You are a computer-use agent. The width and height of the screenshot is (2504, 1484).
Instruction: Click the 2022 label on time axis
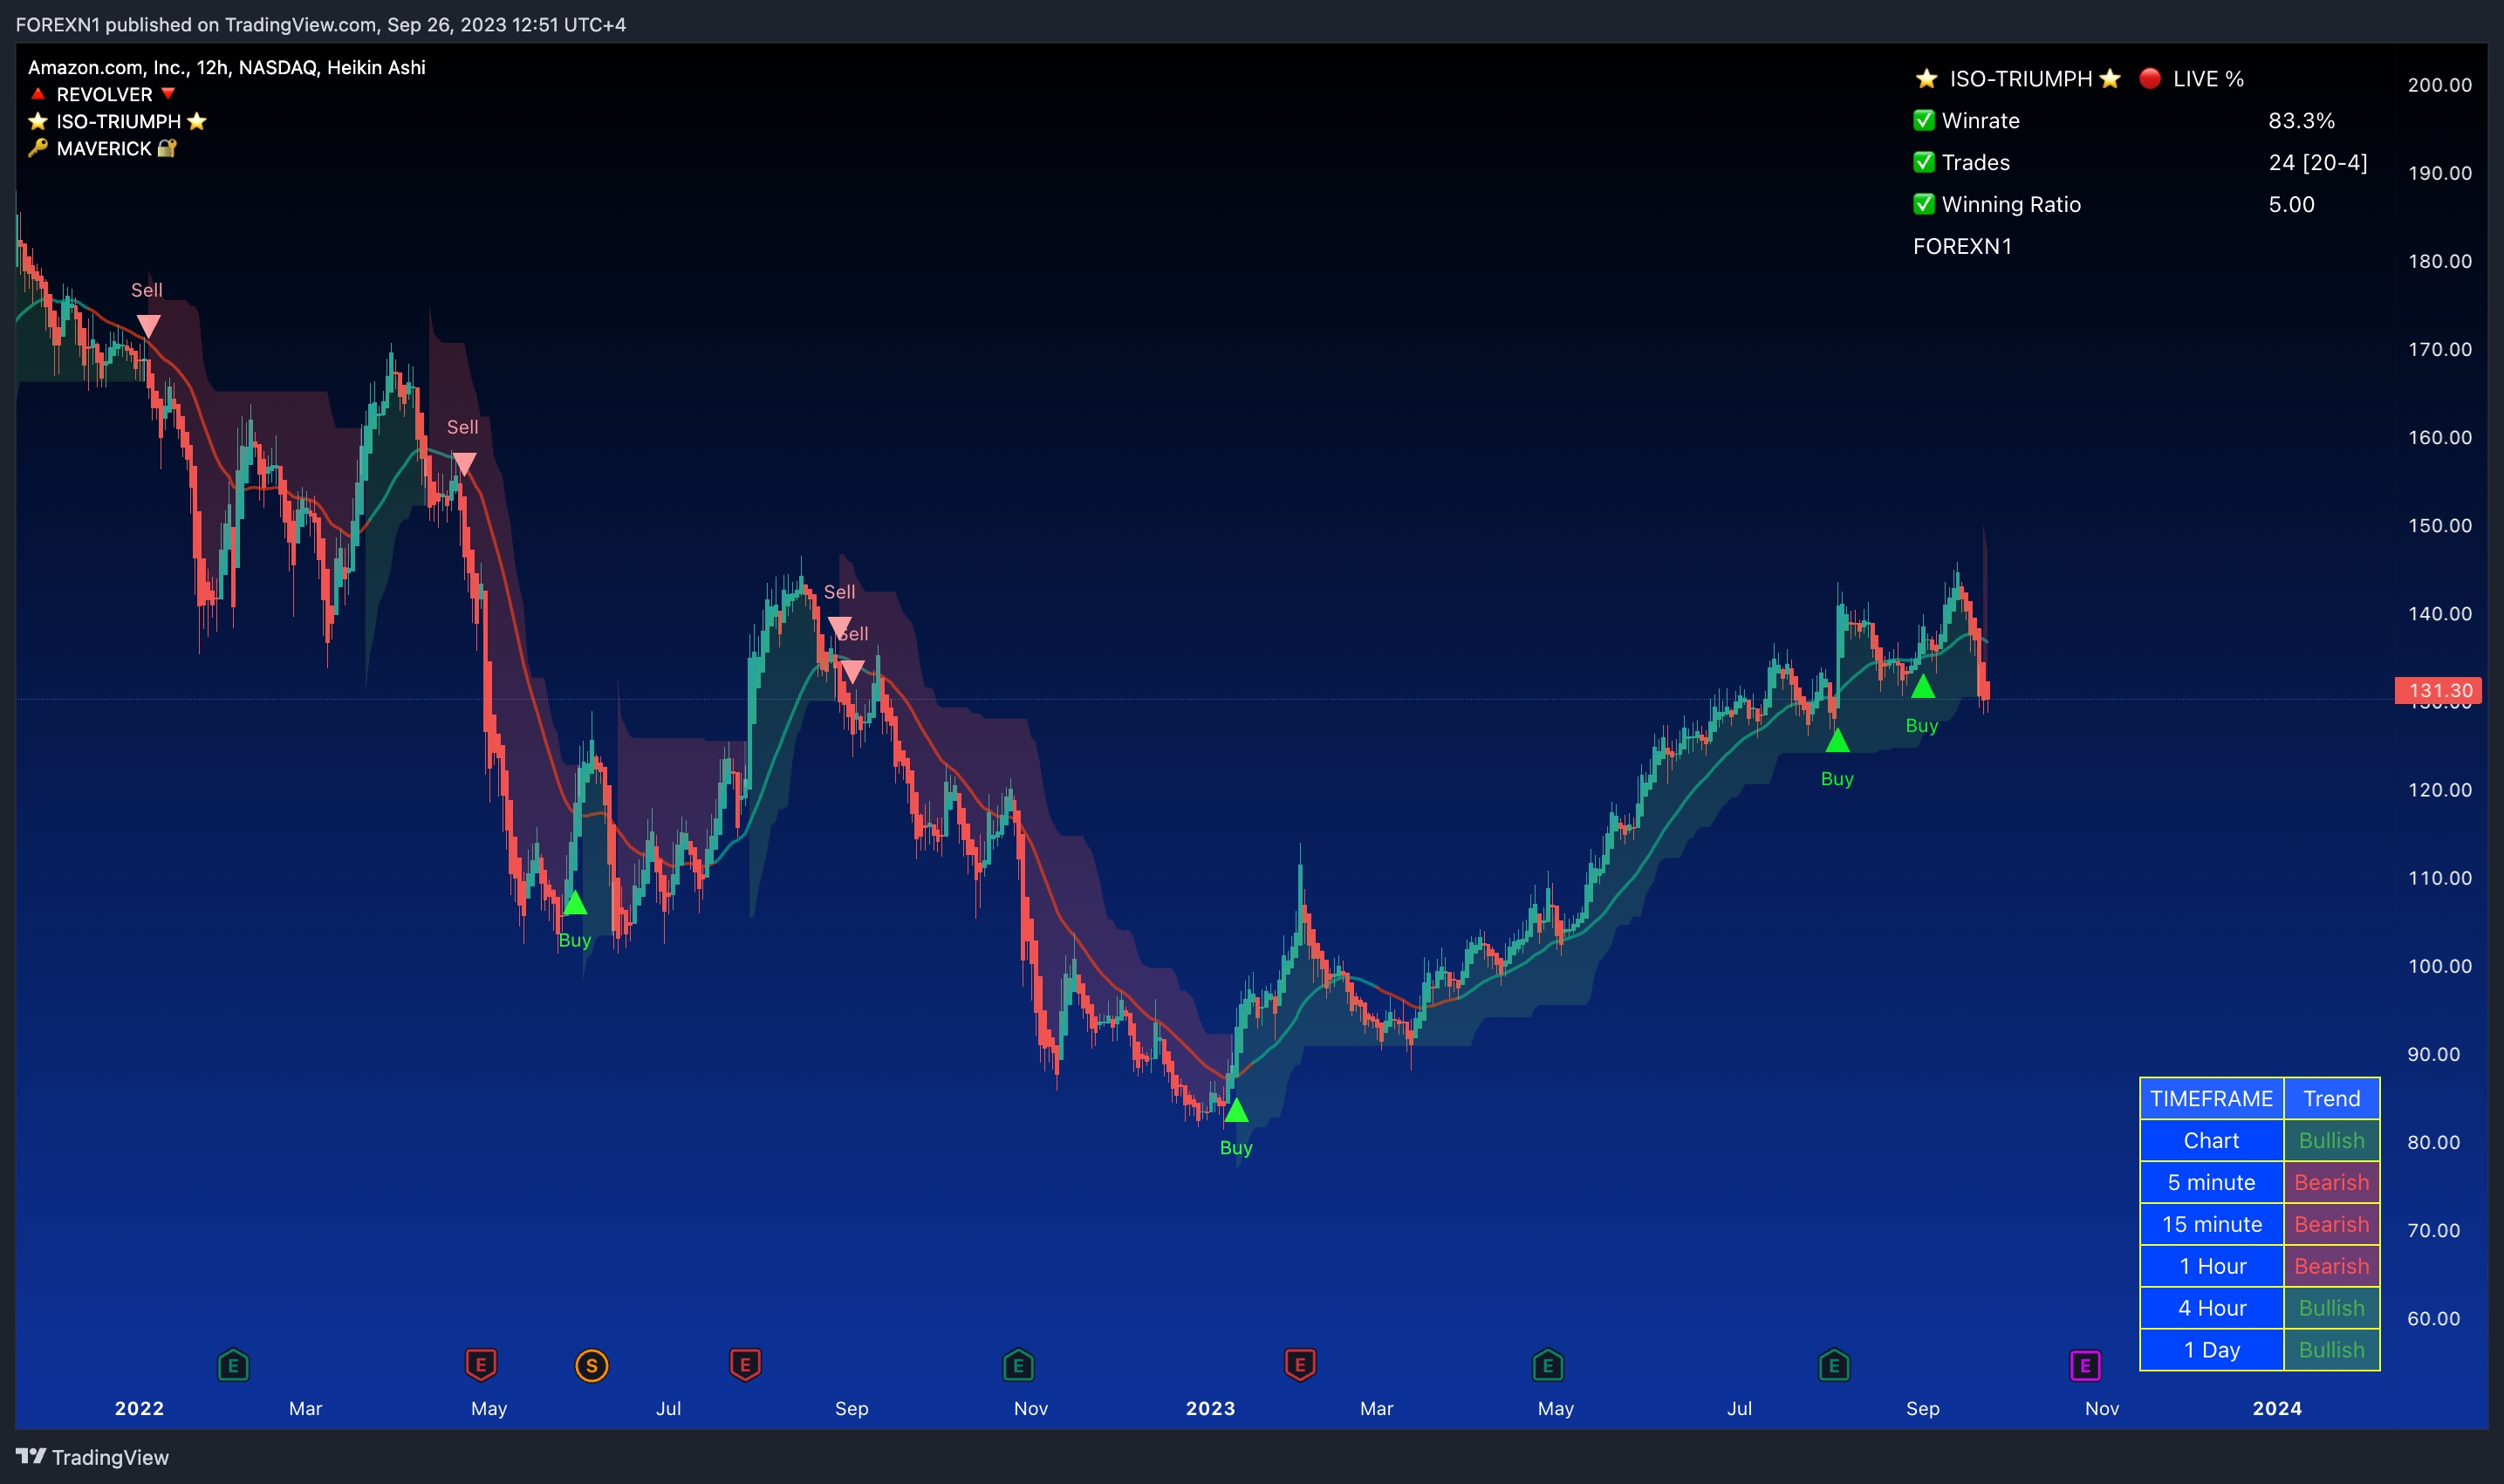pos(139,1408)
